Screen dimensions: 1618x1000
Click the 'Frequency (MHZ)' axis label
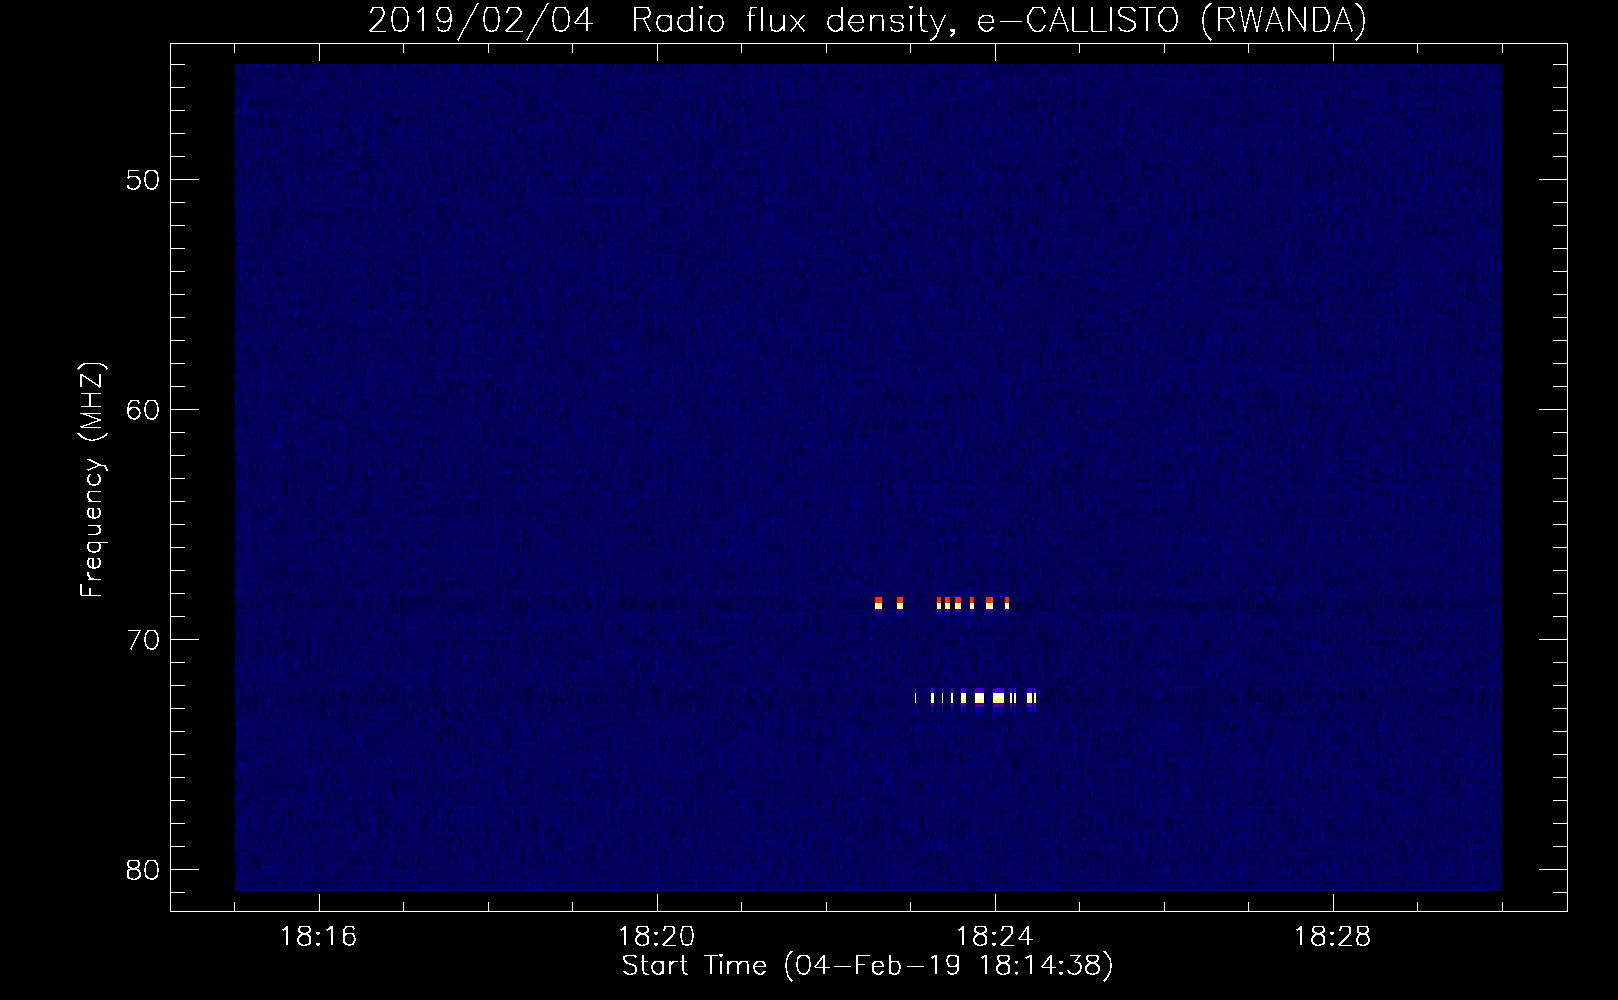[x=92, y=480]
